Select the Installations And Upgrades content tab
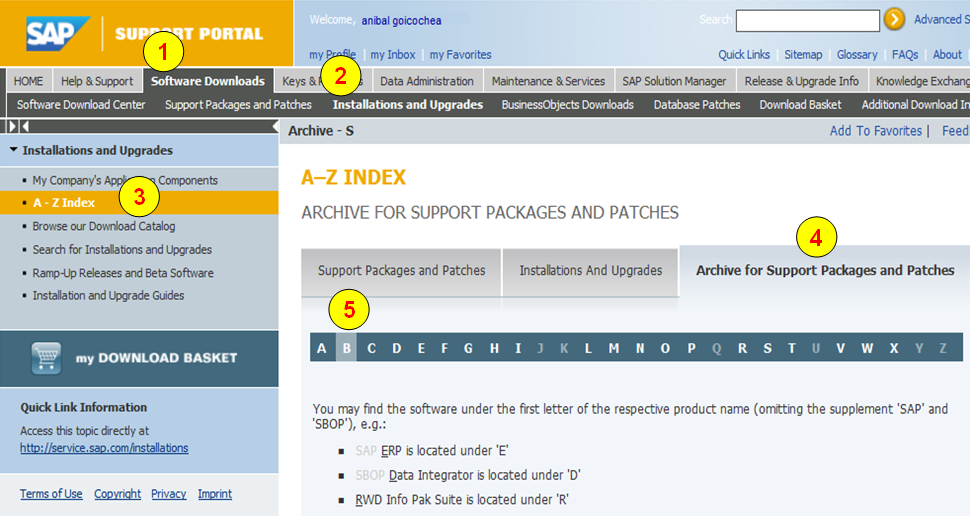Image resolution: width=970 pixels, height=519 pixels. [590, 271]
